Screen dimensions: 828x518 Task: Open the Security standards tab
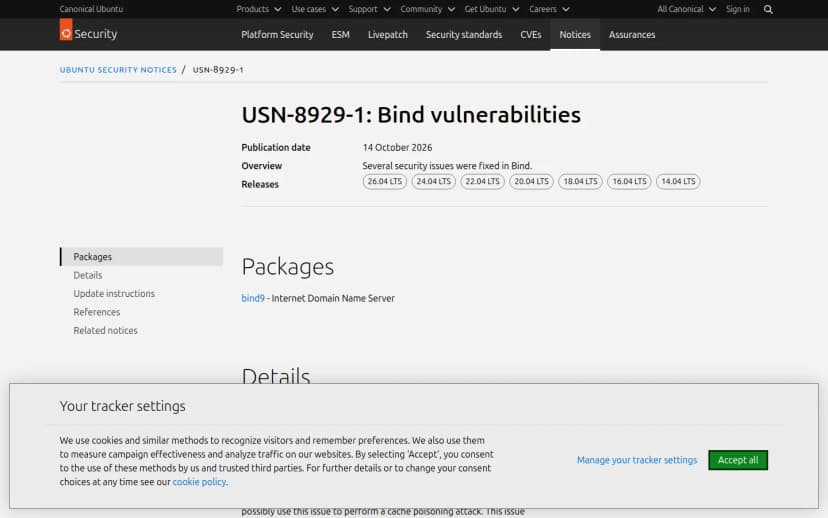tap(464, 34)
